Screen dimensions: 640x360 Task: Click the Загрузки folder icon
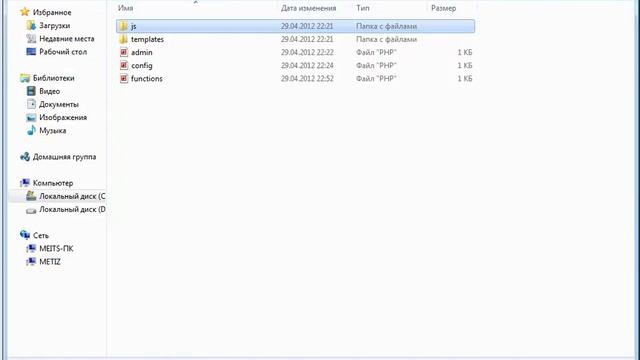31,25
